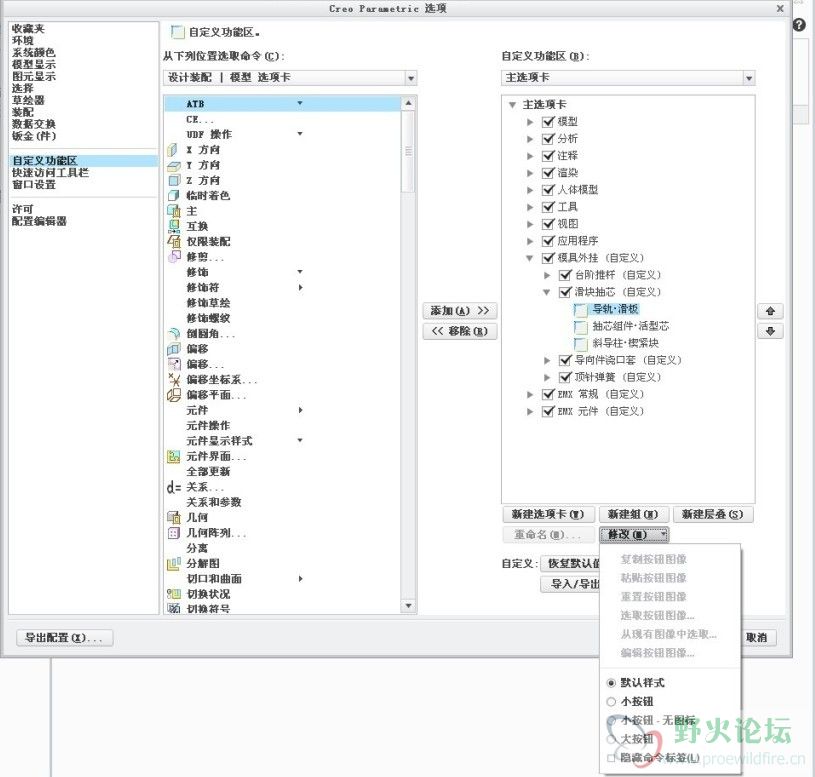Click the 添加 (A) >> button
Viewport: 815px width, 777px height.
(460, 311)
